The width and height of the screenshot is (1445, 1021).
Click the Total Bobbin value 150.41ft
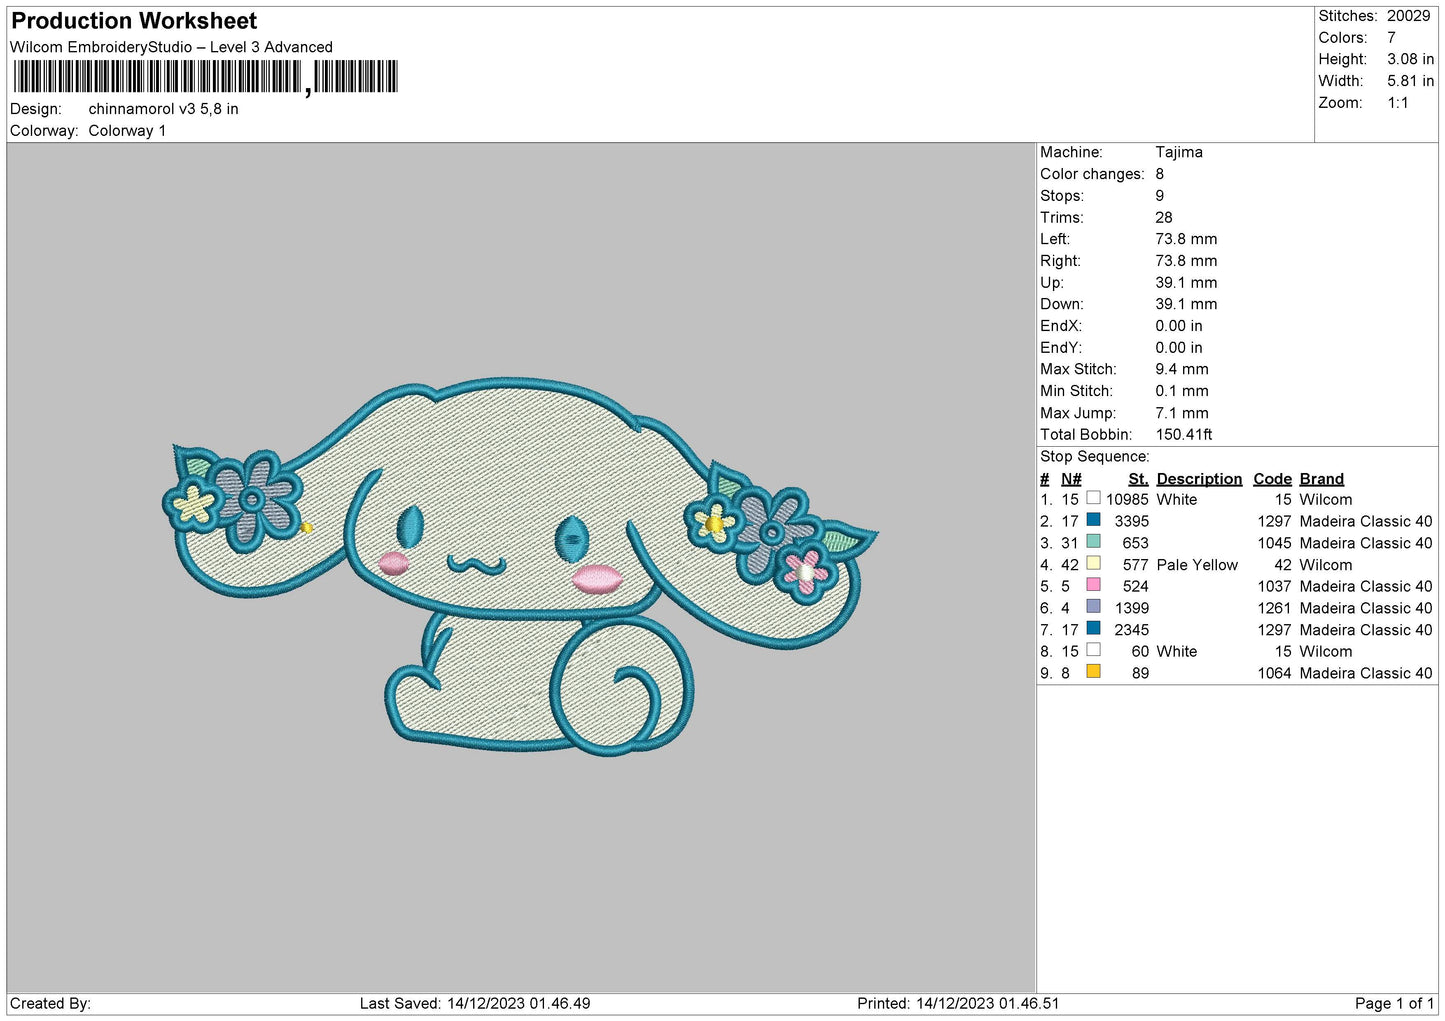(x=1184, y=434)
